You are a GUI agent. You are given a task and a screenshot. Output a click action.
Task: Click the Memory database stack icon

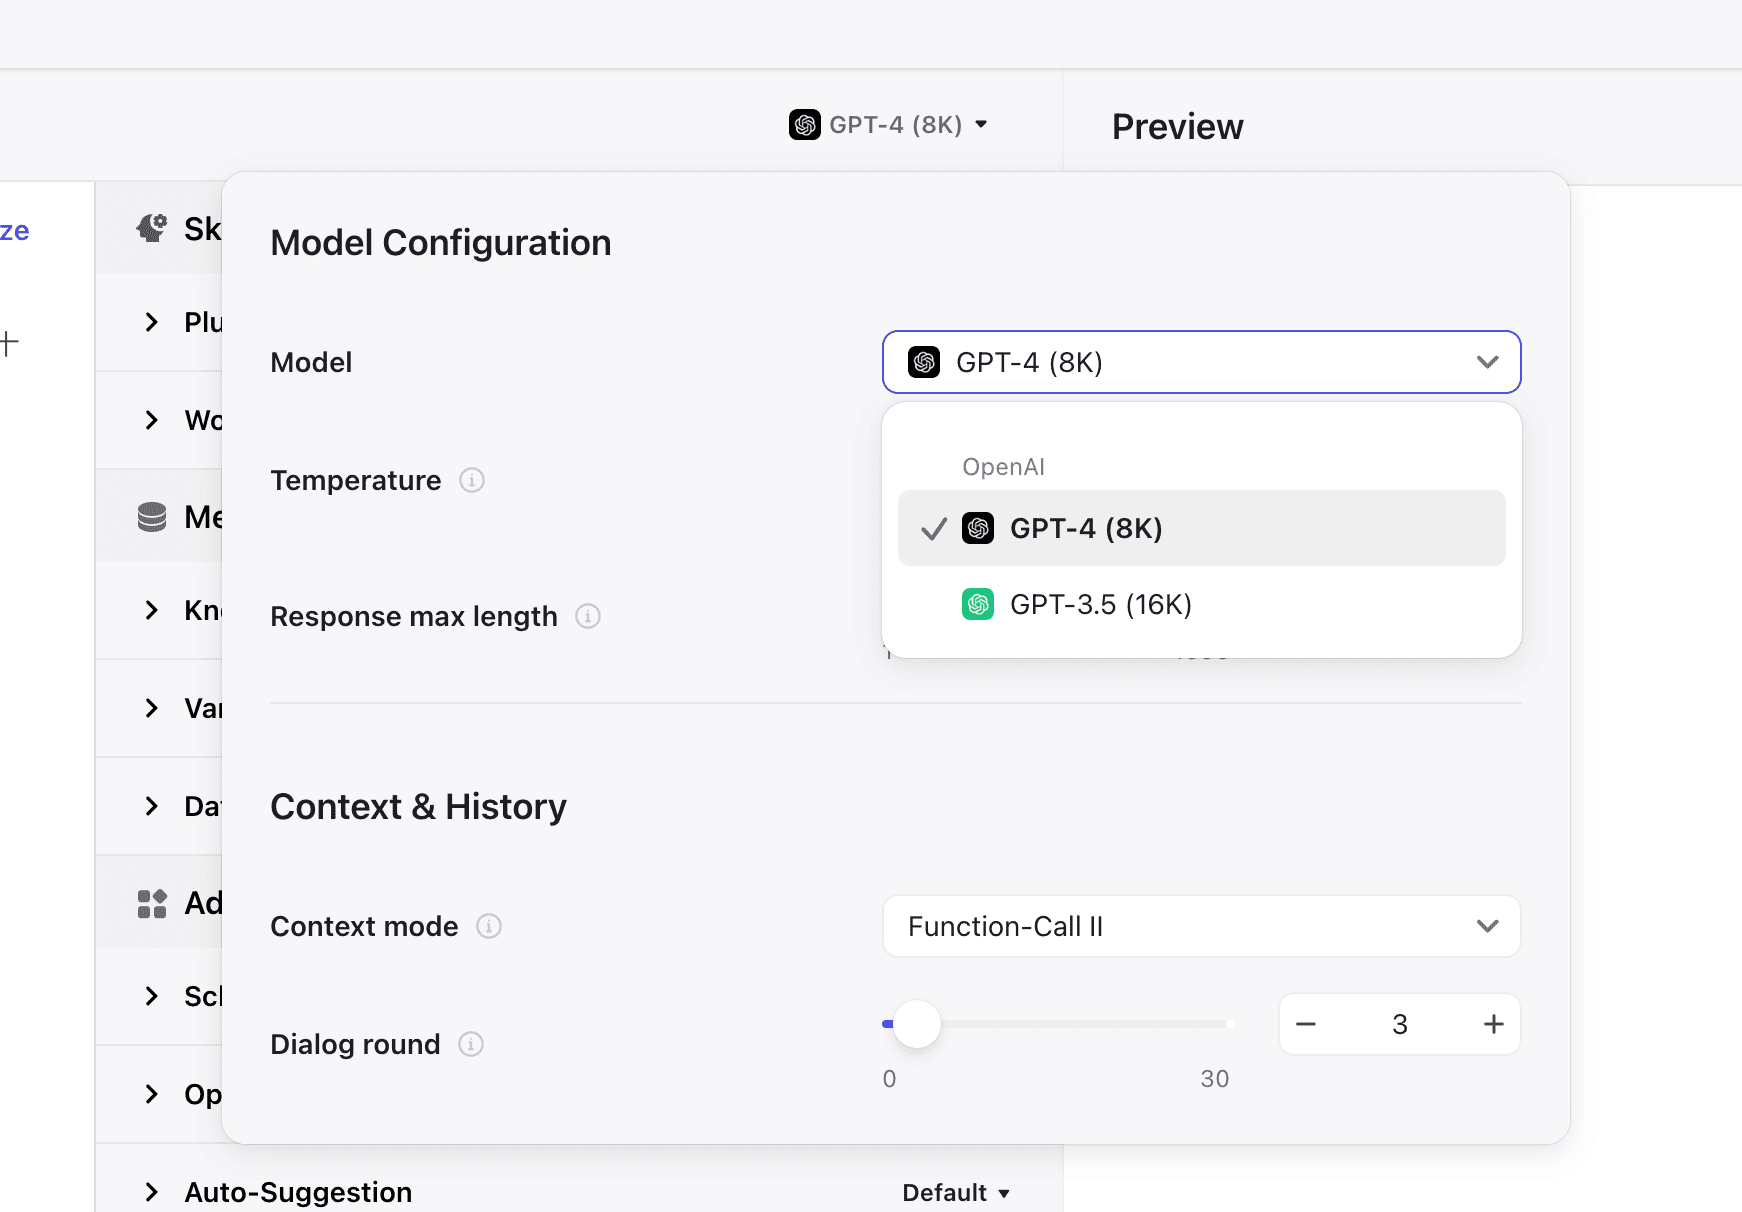point(152,517)
